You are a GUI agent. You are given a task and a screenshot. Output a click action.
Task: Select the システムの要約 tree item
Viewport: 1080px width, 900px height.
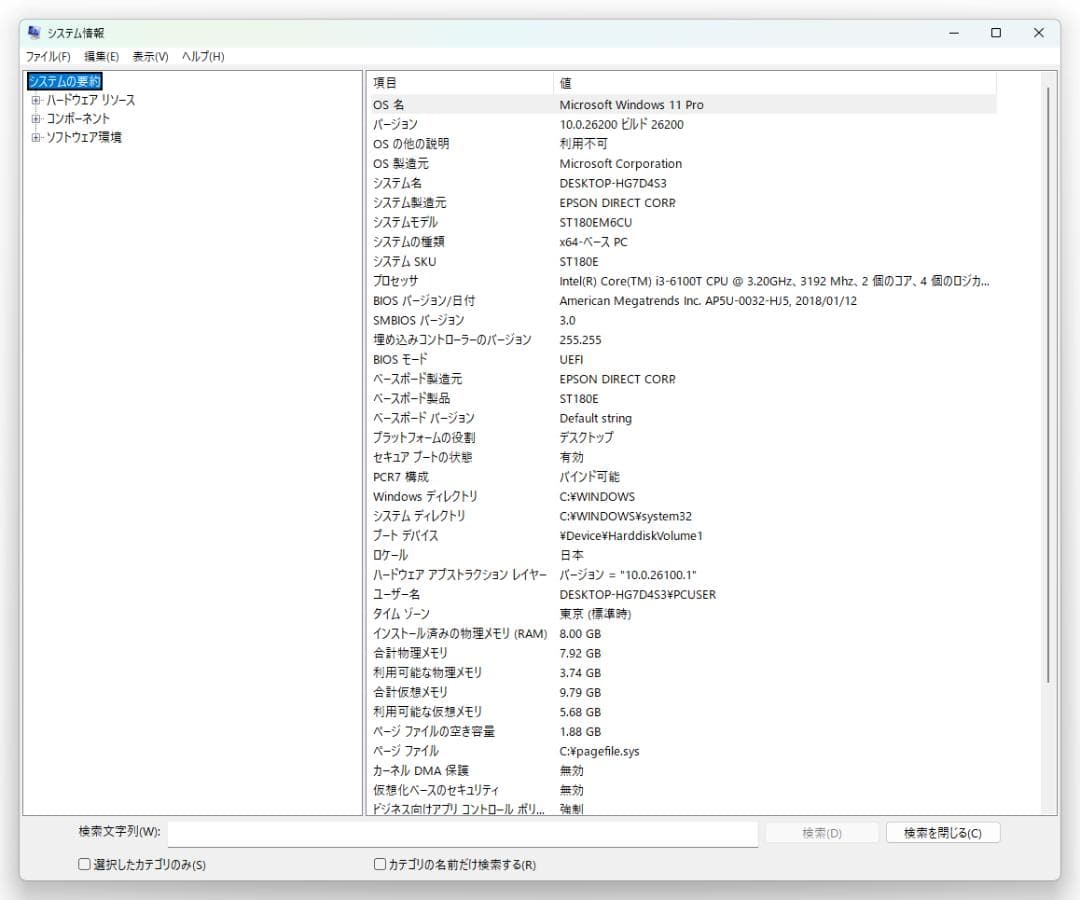(x=63, y=81)
